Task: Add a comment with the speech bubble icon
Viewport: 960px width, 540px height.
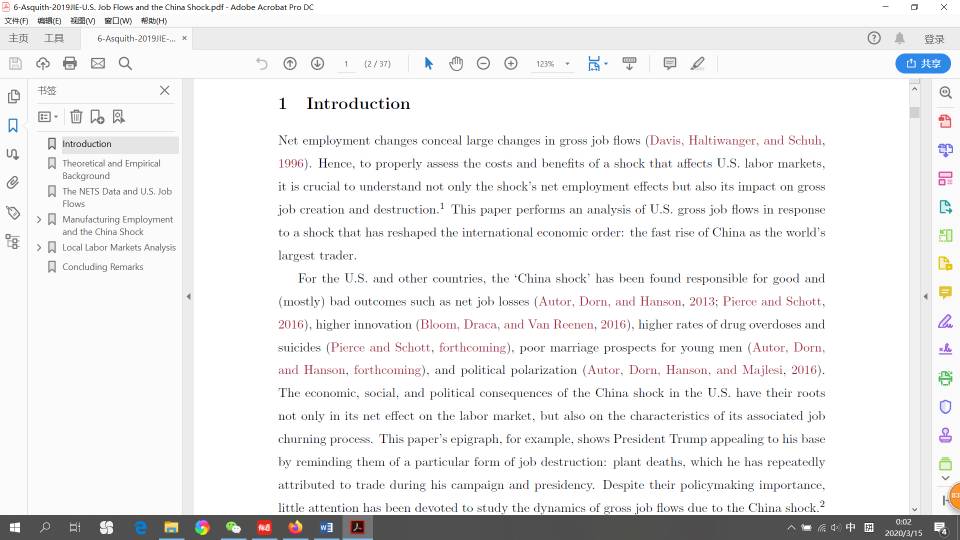Action: [x=670, y=64]
